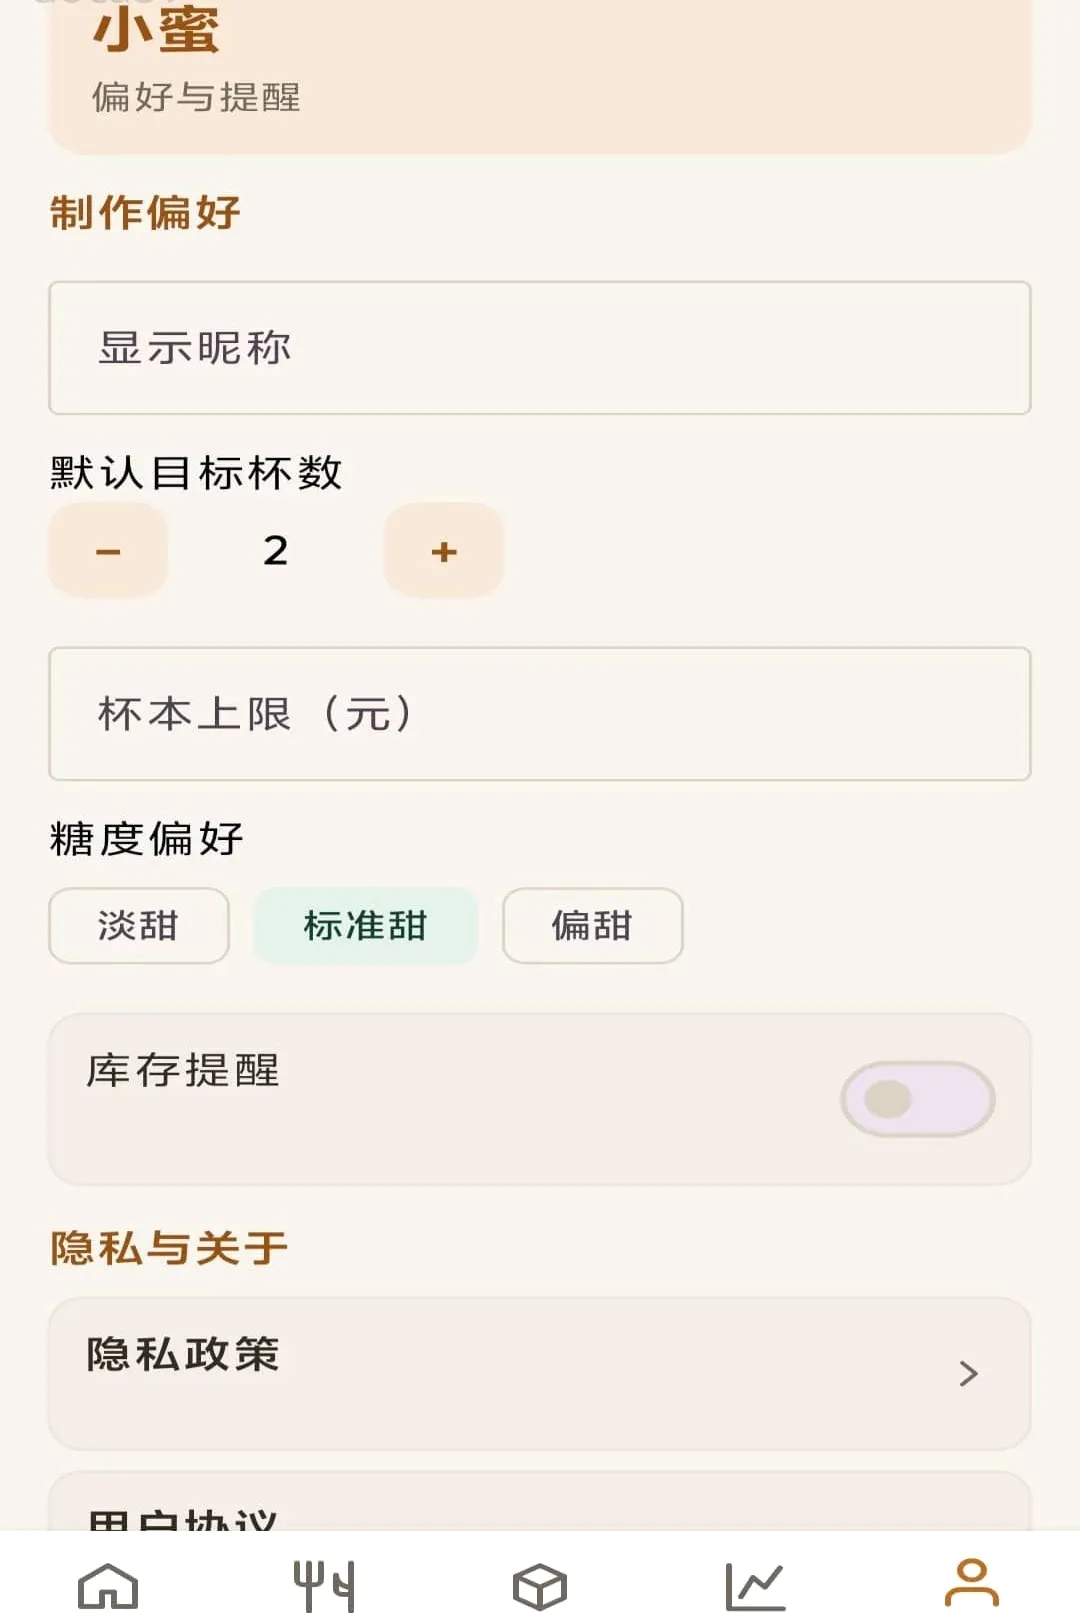Open the 隐私政策 row
1080x1613 pixels.
pyautogui.click(x=540, y=1373)
